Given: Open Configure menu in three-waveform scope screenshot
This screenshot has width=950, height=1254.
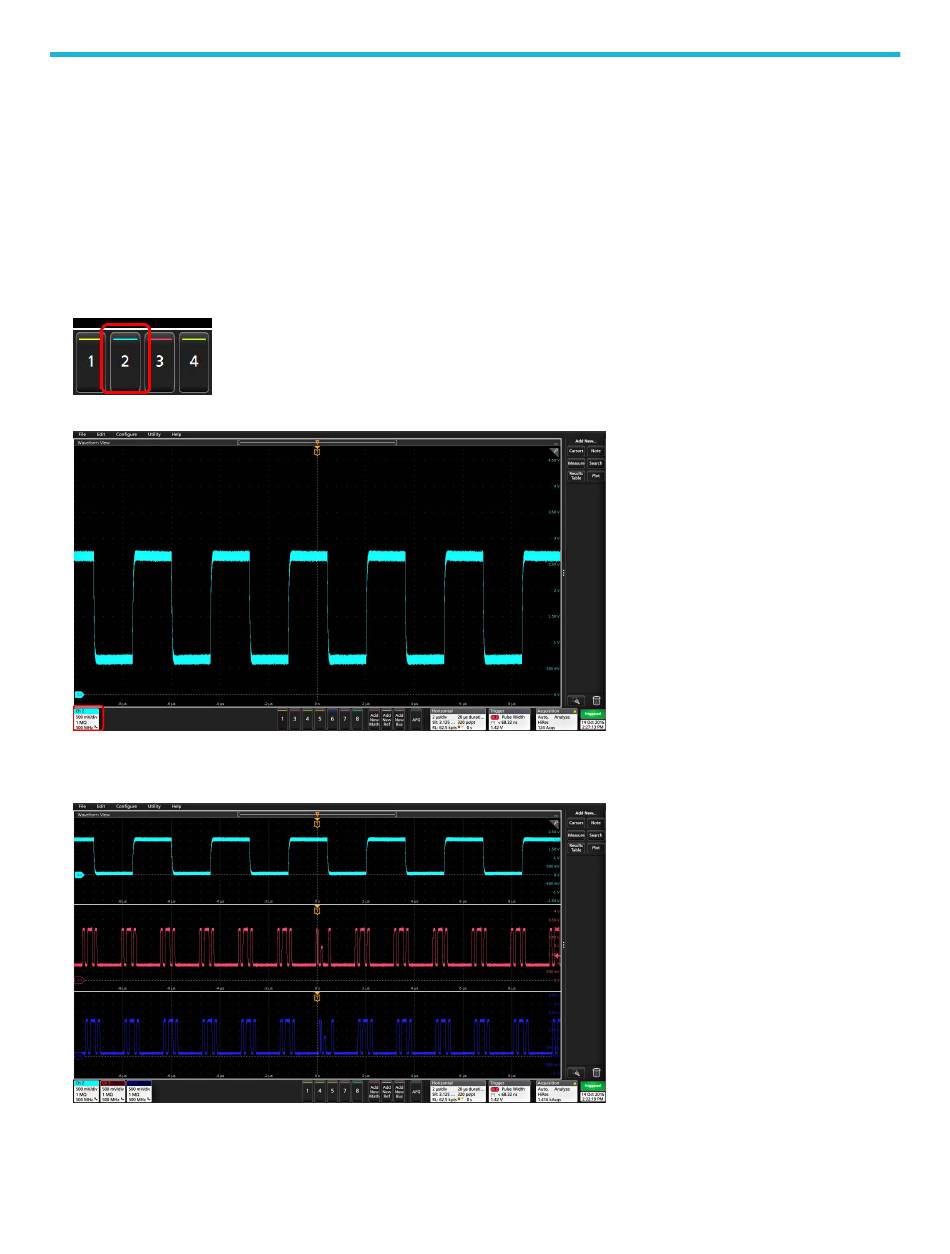Looking at the screenshot, I should coord(126,806).
